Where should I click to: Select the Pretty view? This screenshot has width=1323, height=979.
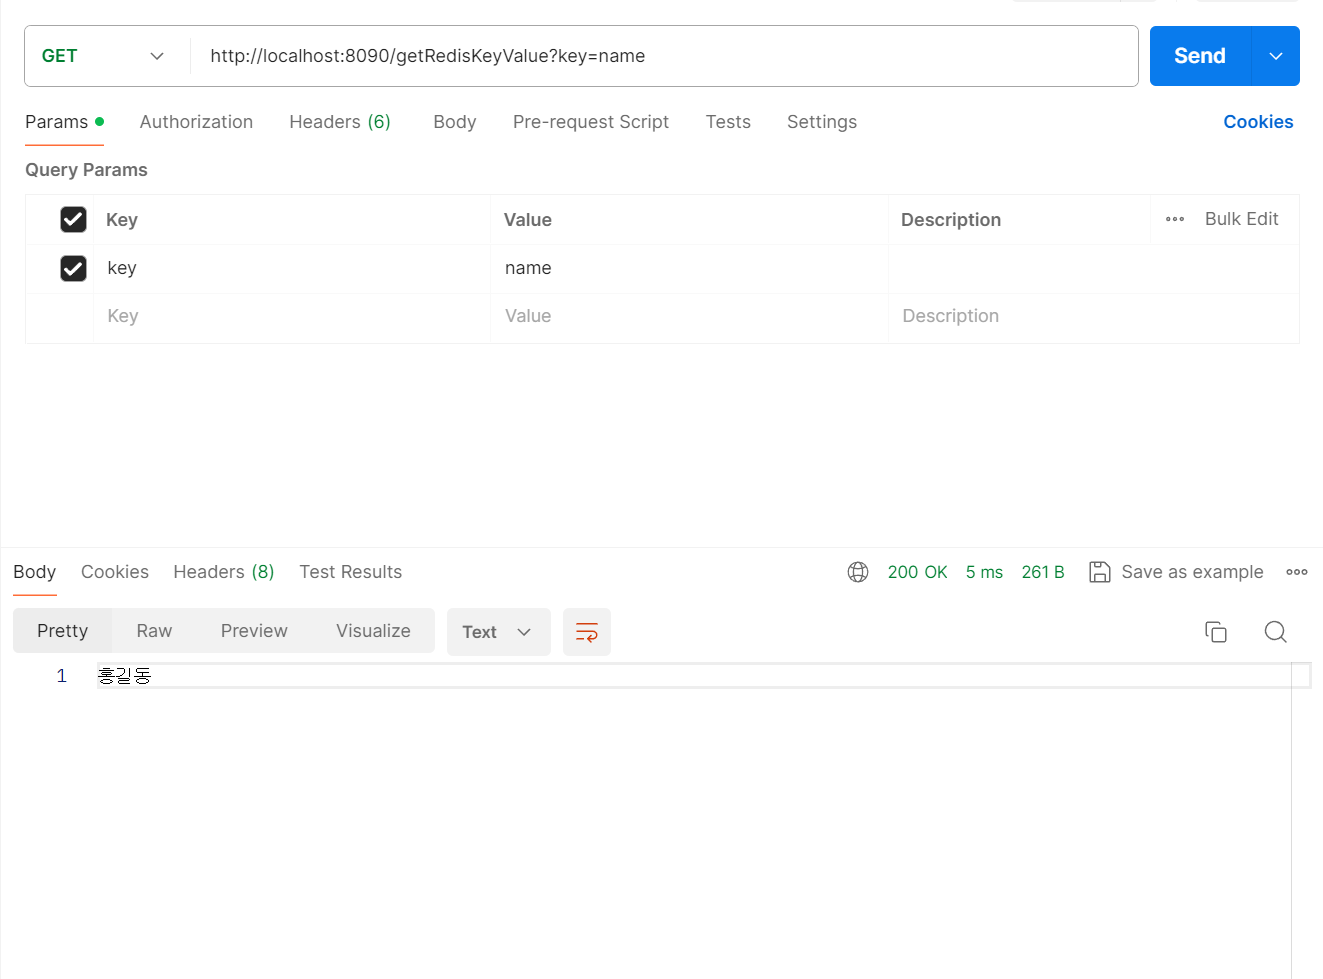pyautogui.click(x=63, y=631)
